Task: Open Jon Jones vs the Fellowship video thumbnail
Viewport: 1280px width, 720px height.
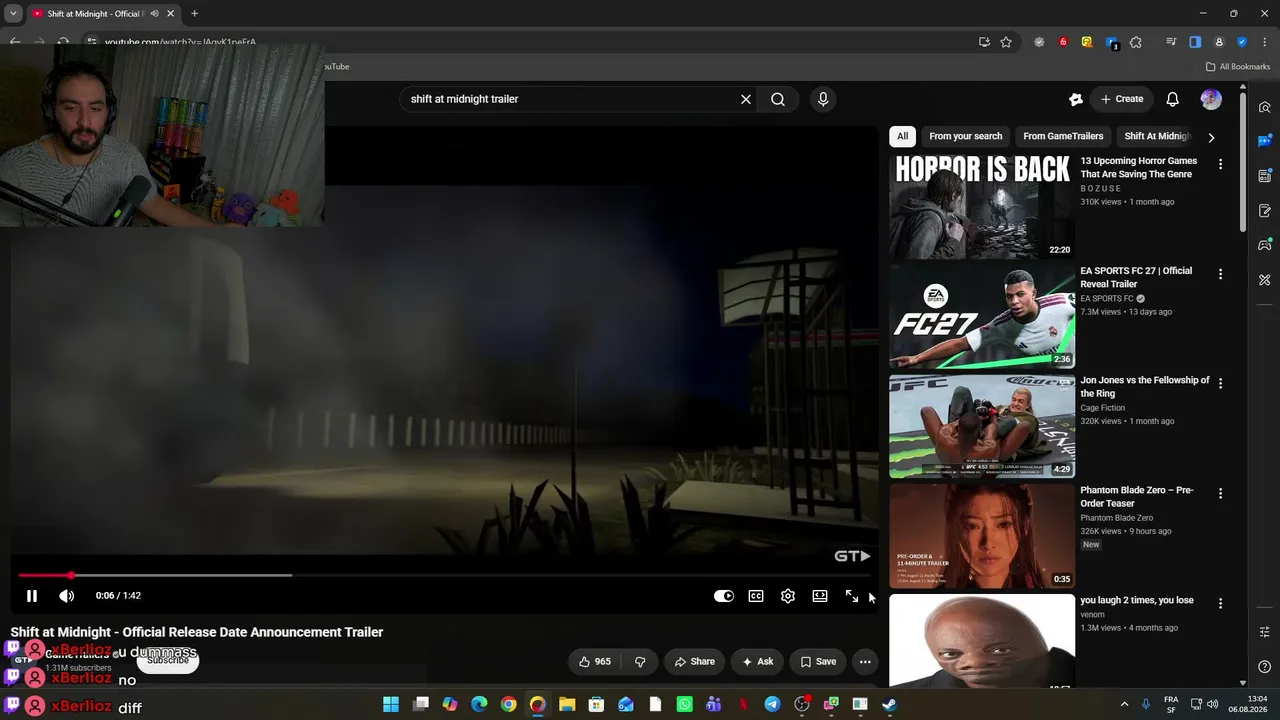Action: click(982, 426)
